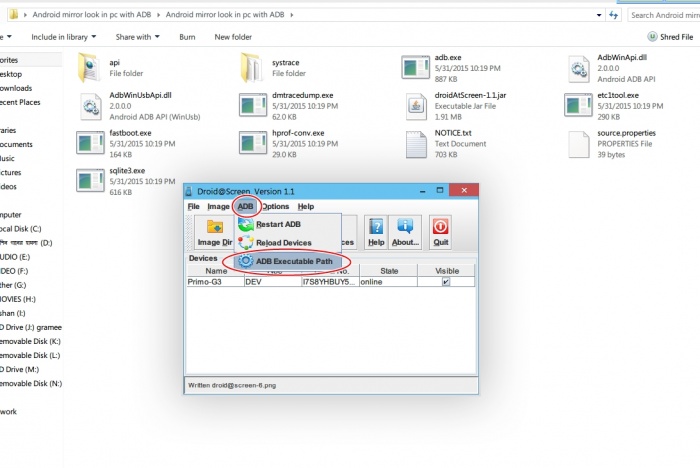The image size is (700, 468).
Task: Choose Restart ADB from the menu
Action: pyautogui.click(x=288, y=224)
